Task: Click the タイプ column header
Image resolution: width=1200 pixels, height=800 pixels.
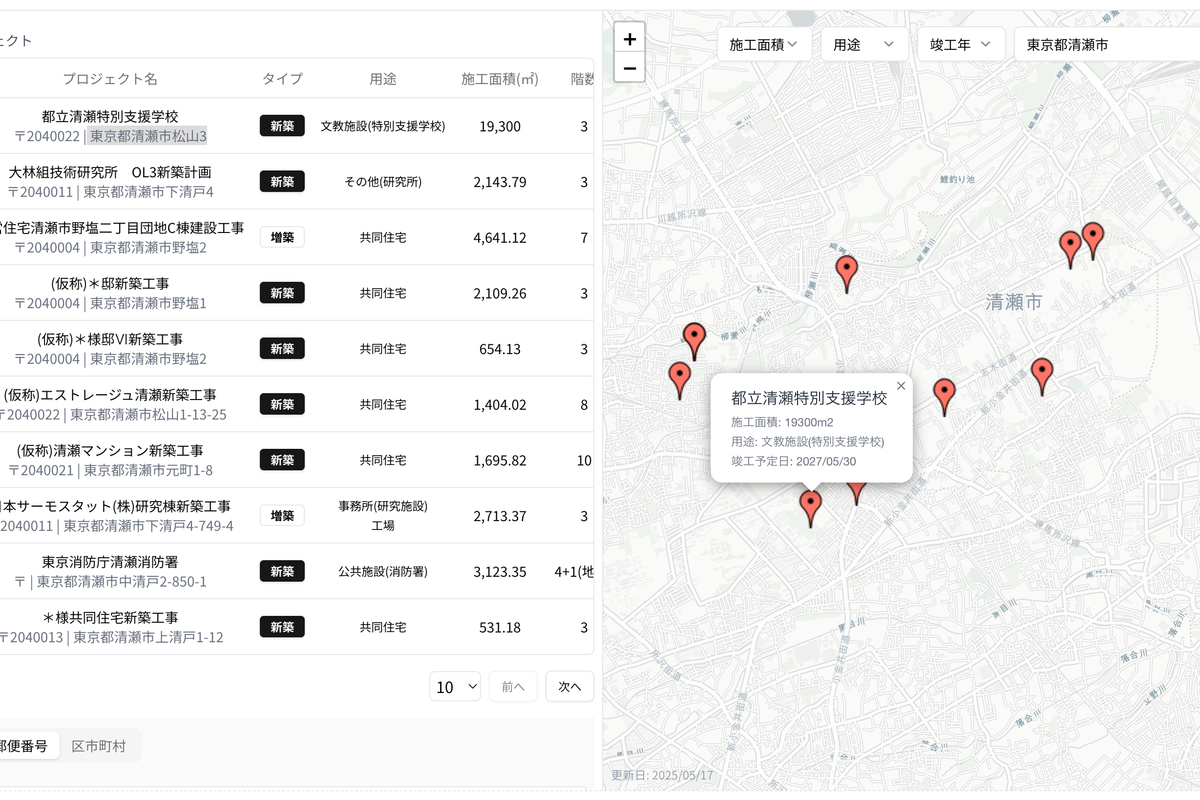Action: pyautogui.click(x=282, y=79)
